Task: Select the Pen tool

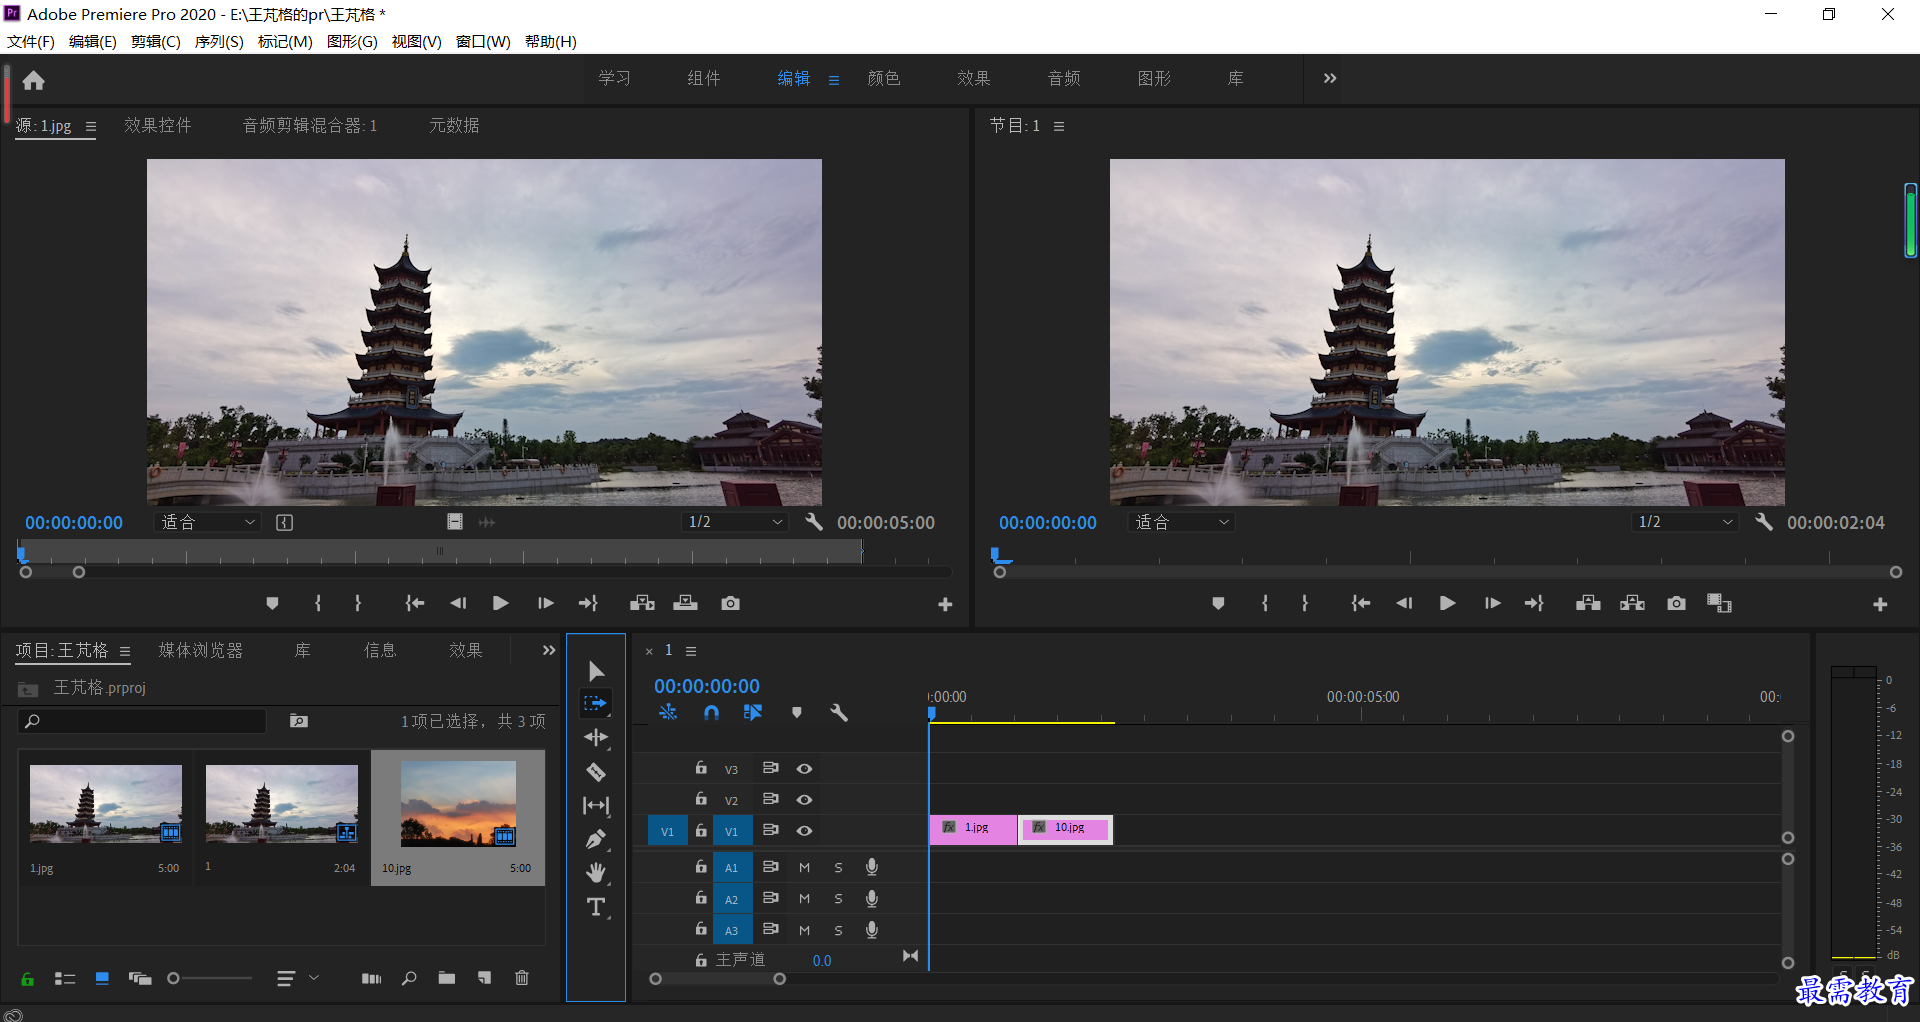Action: click(x=596, y=839)
